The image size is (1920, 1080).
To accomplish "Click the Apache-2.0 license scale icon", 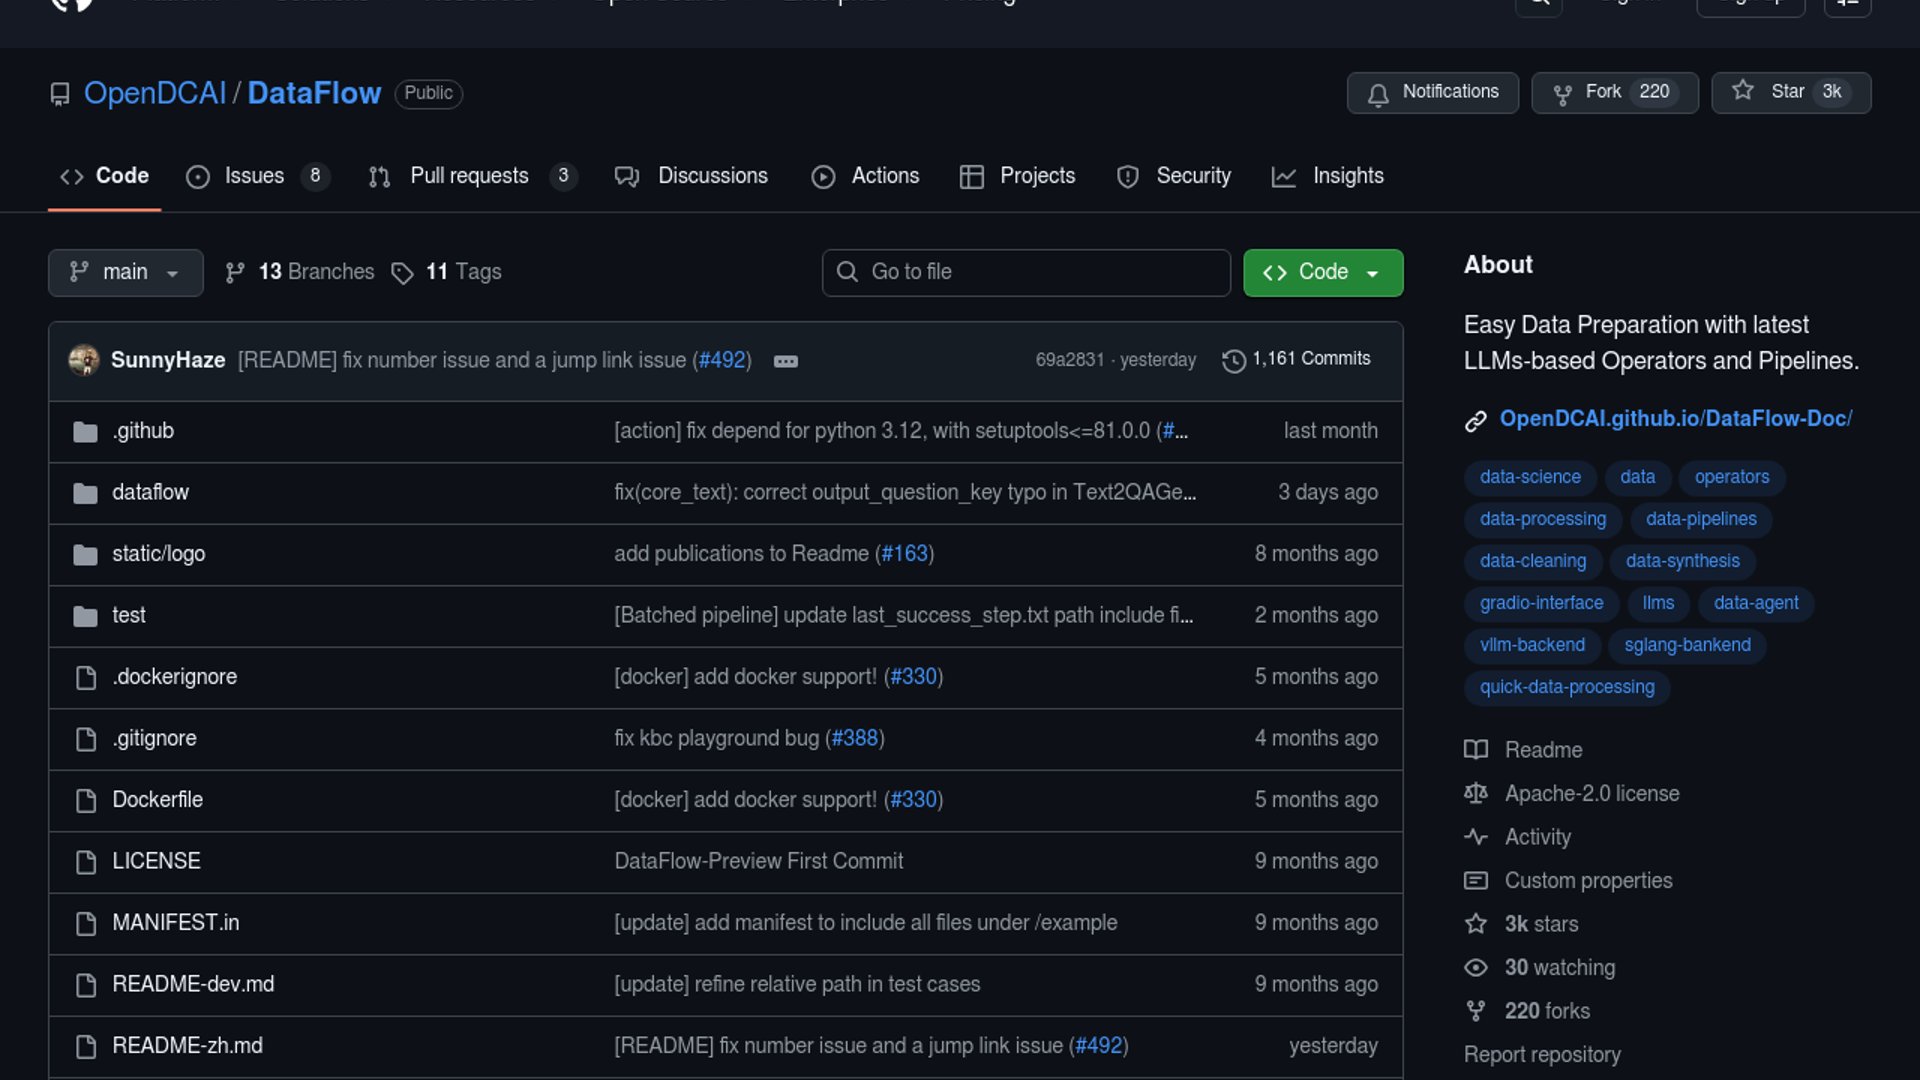I will (x=1476, y=794).
